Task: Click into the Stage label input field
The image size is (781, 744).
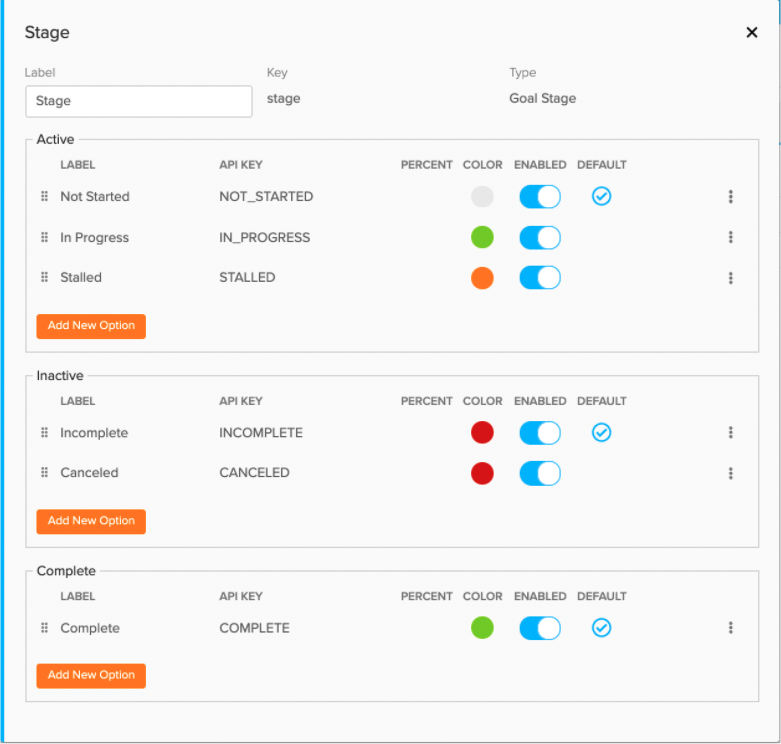Action: (x=139, y=101)
